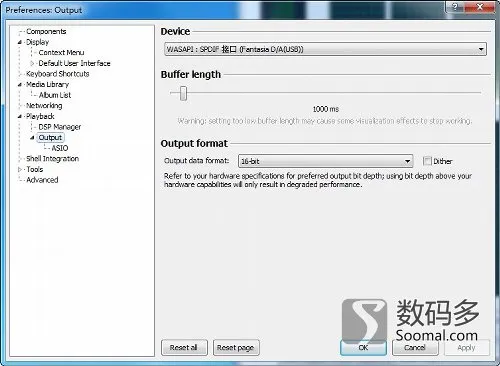Click the Reset page button
Screen dimensions: 500x366
pyautogui.click(x=236, y=348)
